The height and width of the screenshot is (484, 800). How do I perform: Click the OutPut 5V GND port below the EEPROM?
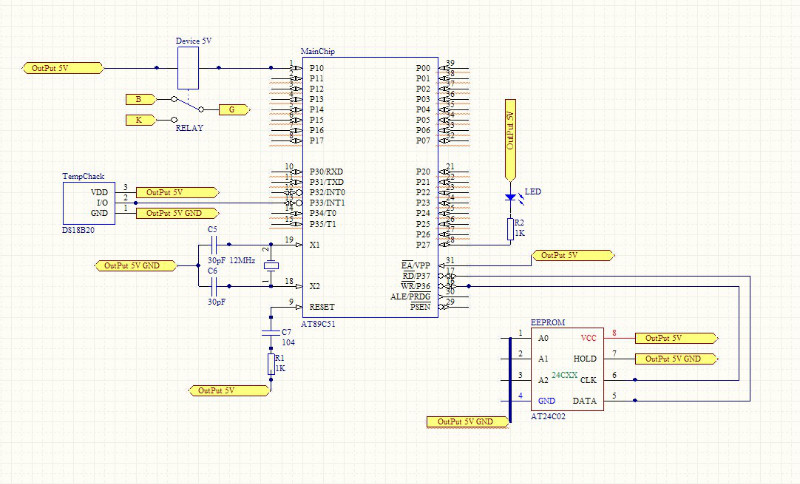(467, 422)
